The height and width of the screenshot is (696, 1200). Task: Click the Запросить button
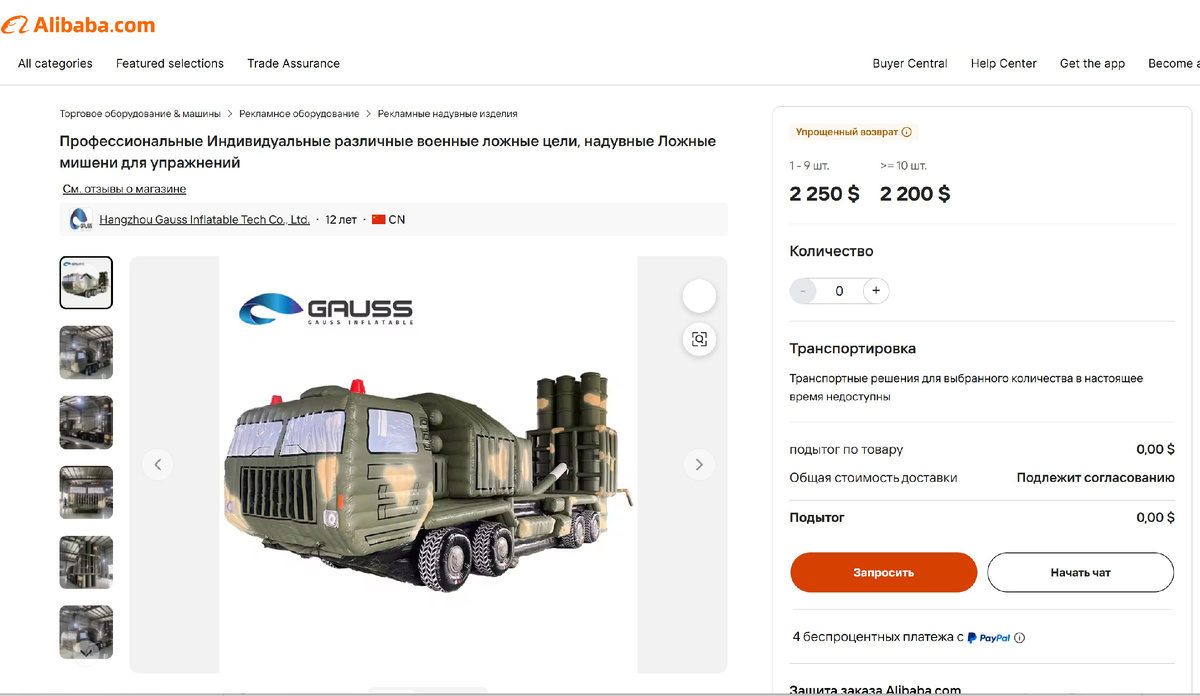coord(883,573)
